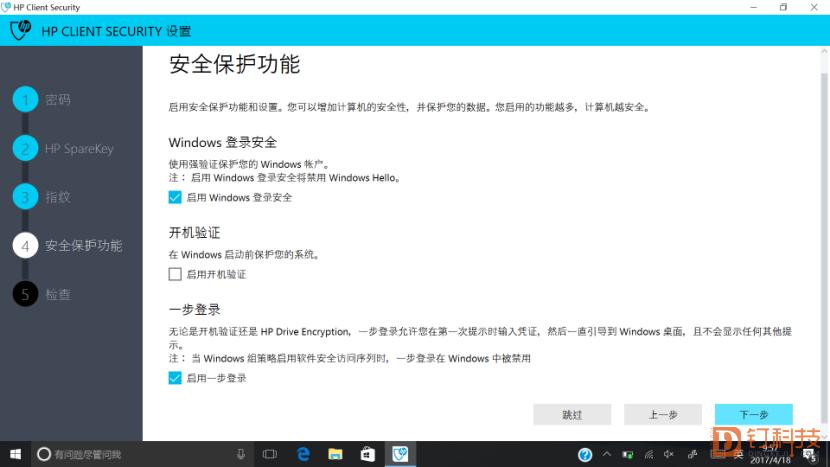Close the HP Client Security window
The height and width of the screenshot is (467, 830).
(x=814, y=7)
